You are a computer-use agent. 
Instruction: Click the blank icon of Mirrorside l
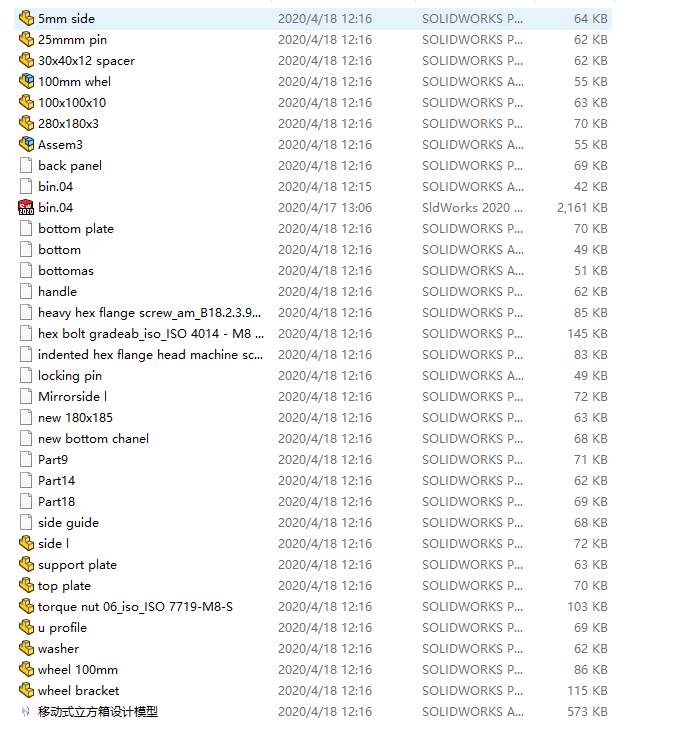click(x=26, y=396)
